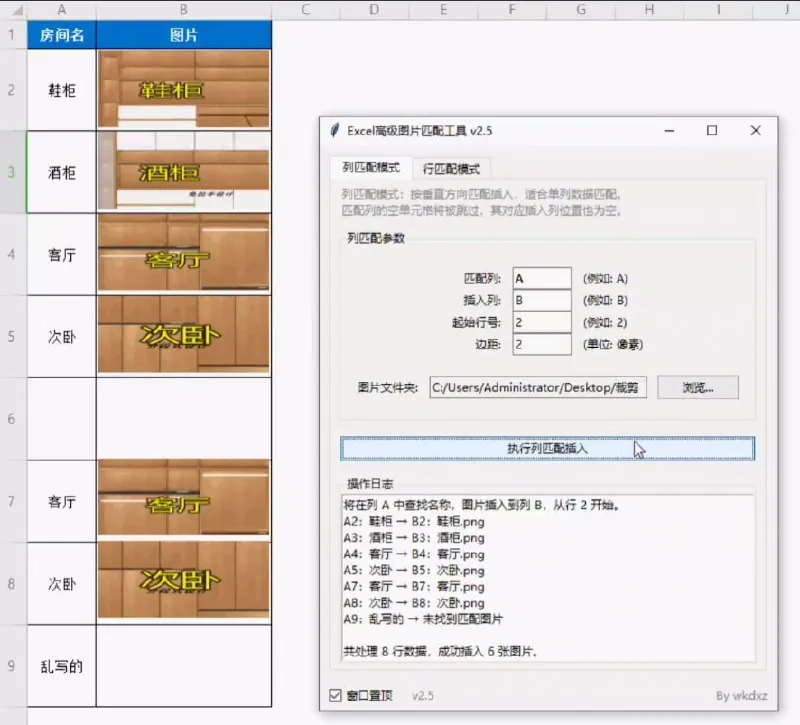Viewport: 800px width, 725px height.
Task: Click the 浏览... browse button
Action: (x=697, y=386)
